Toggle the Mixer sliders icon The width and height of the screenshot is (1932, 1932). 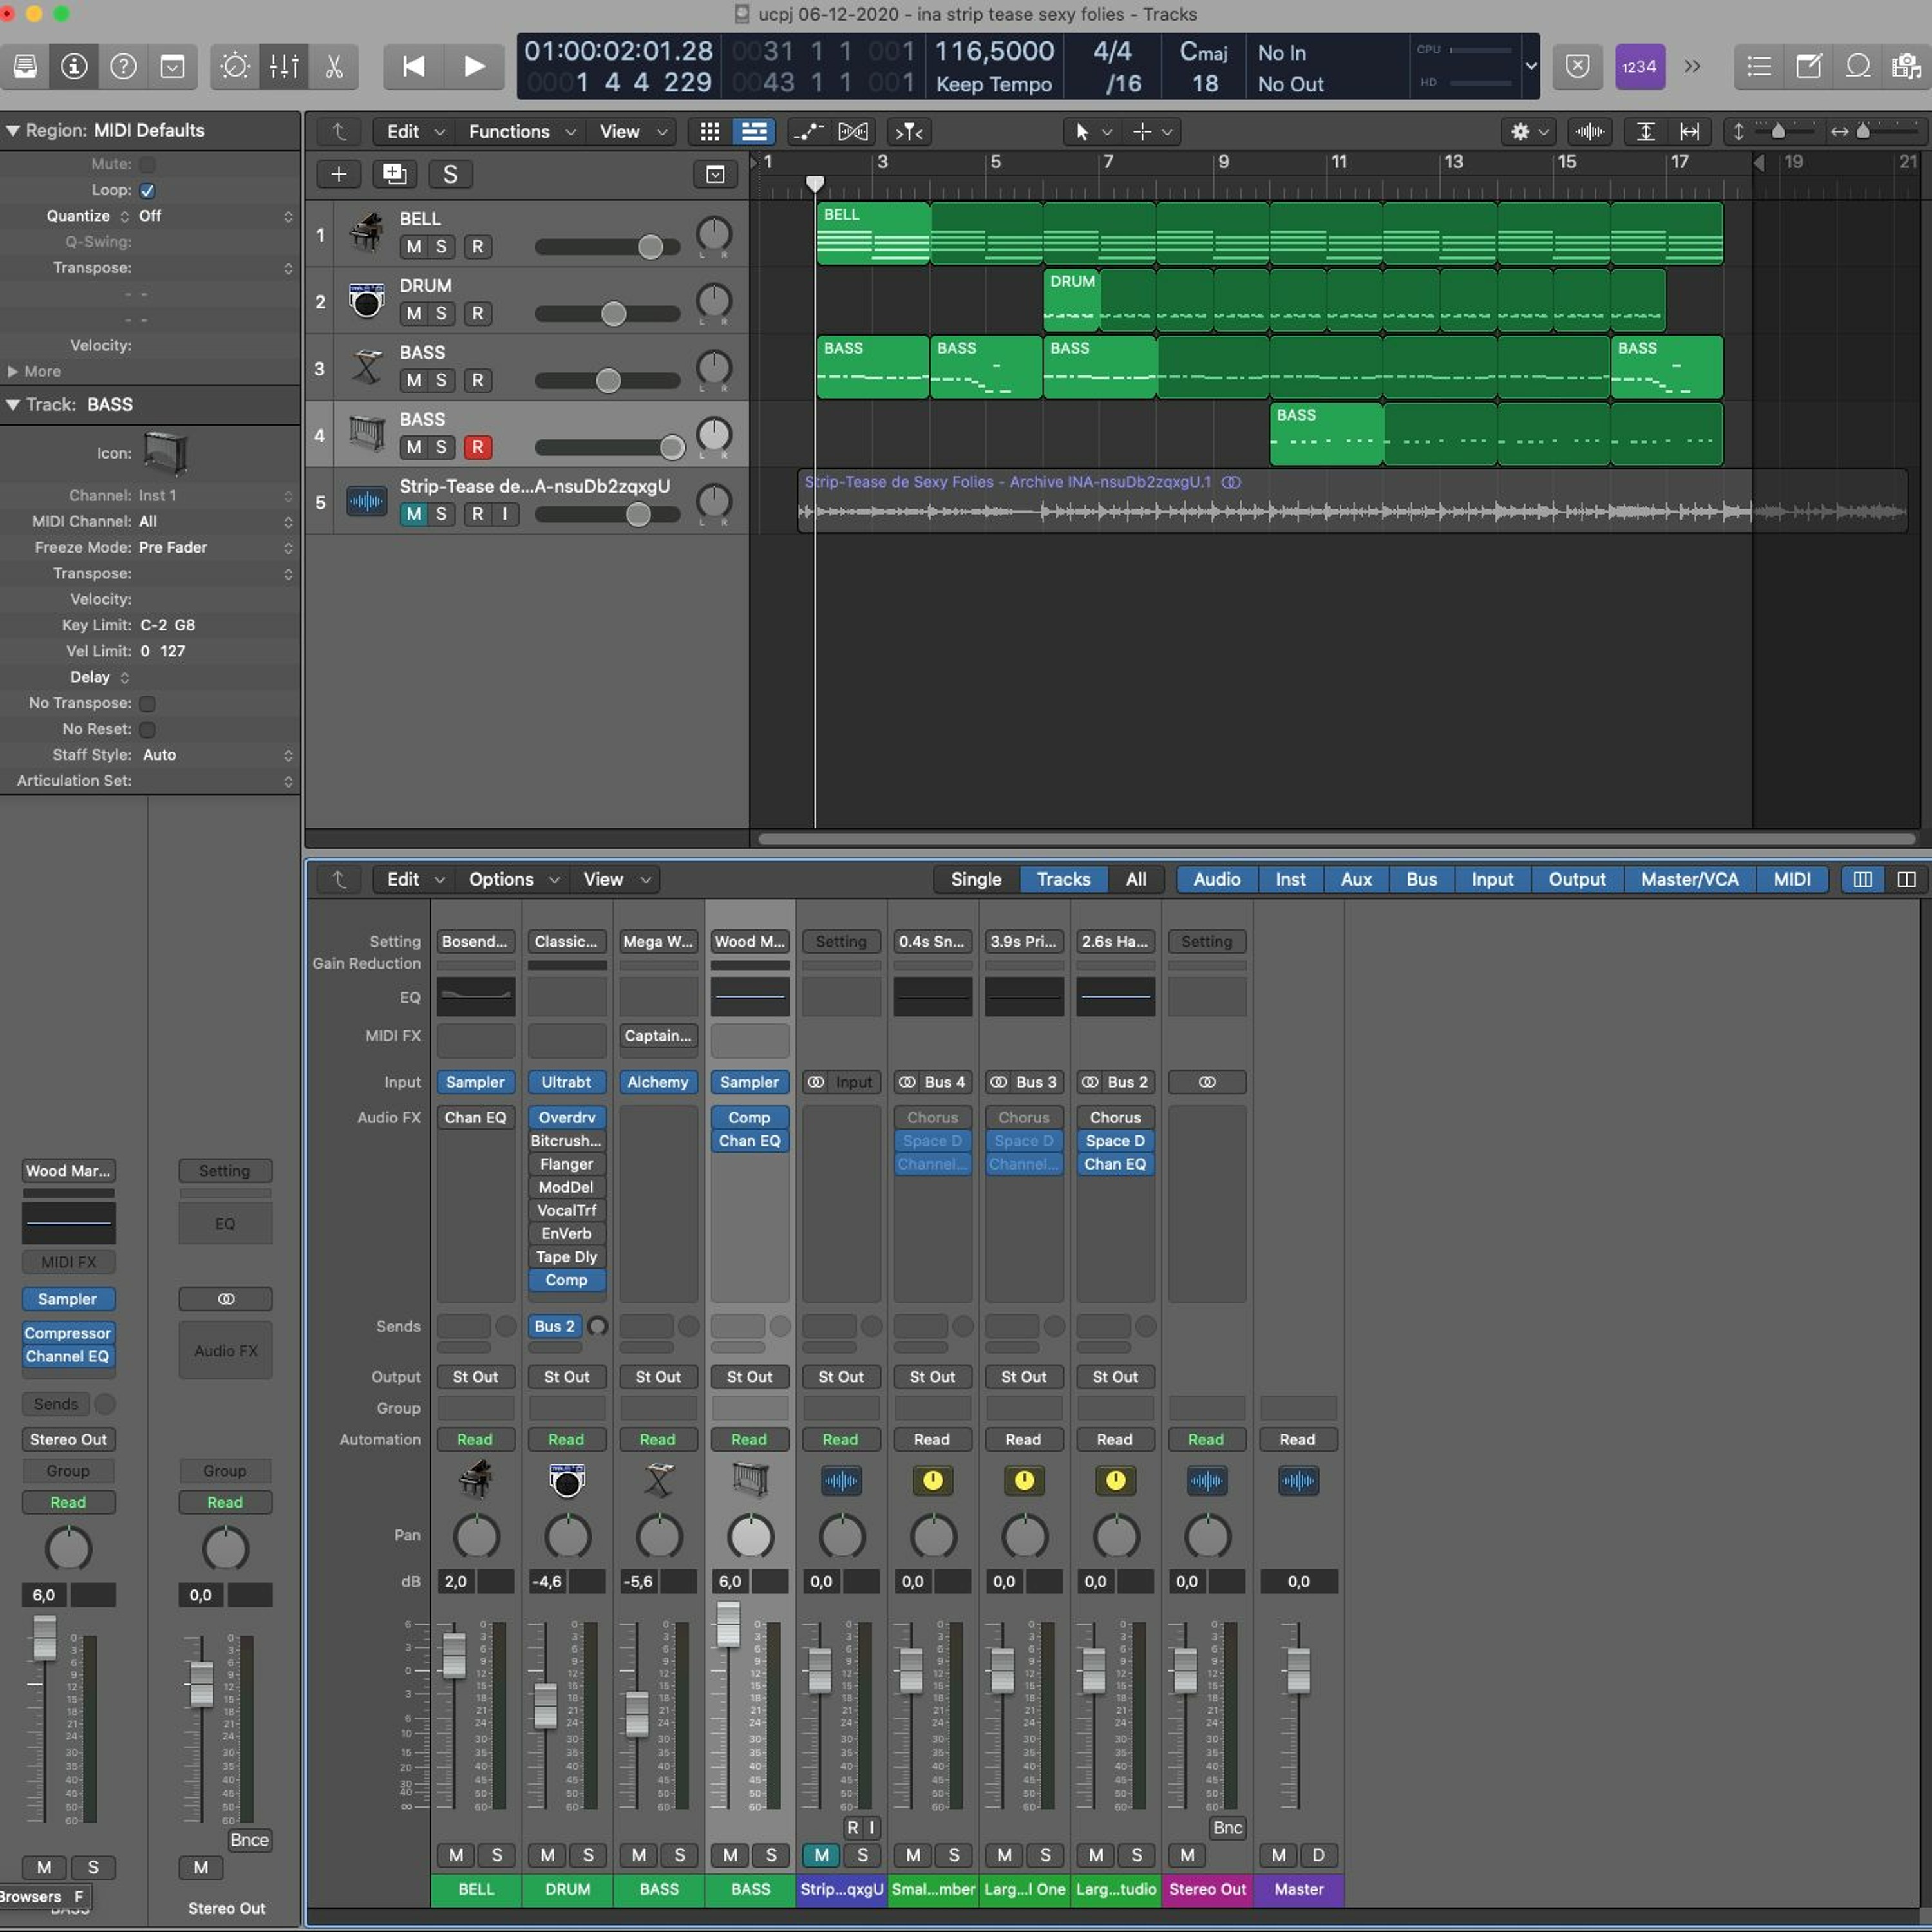click(284, 66)
